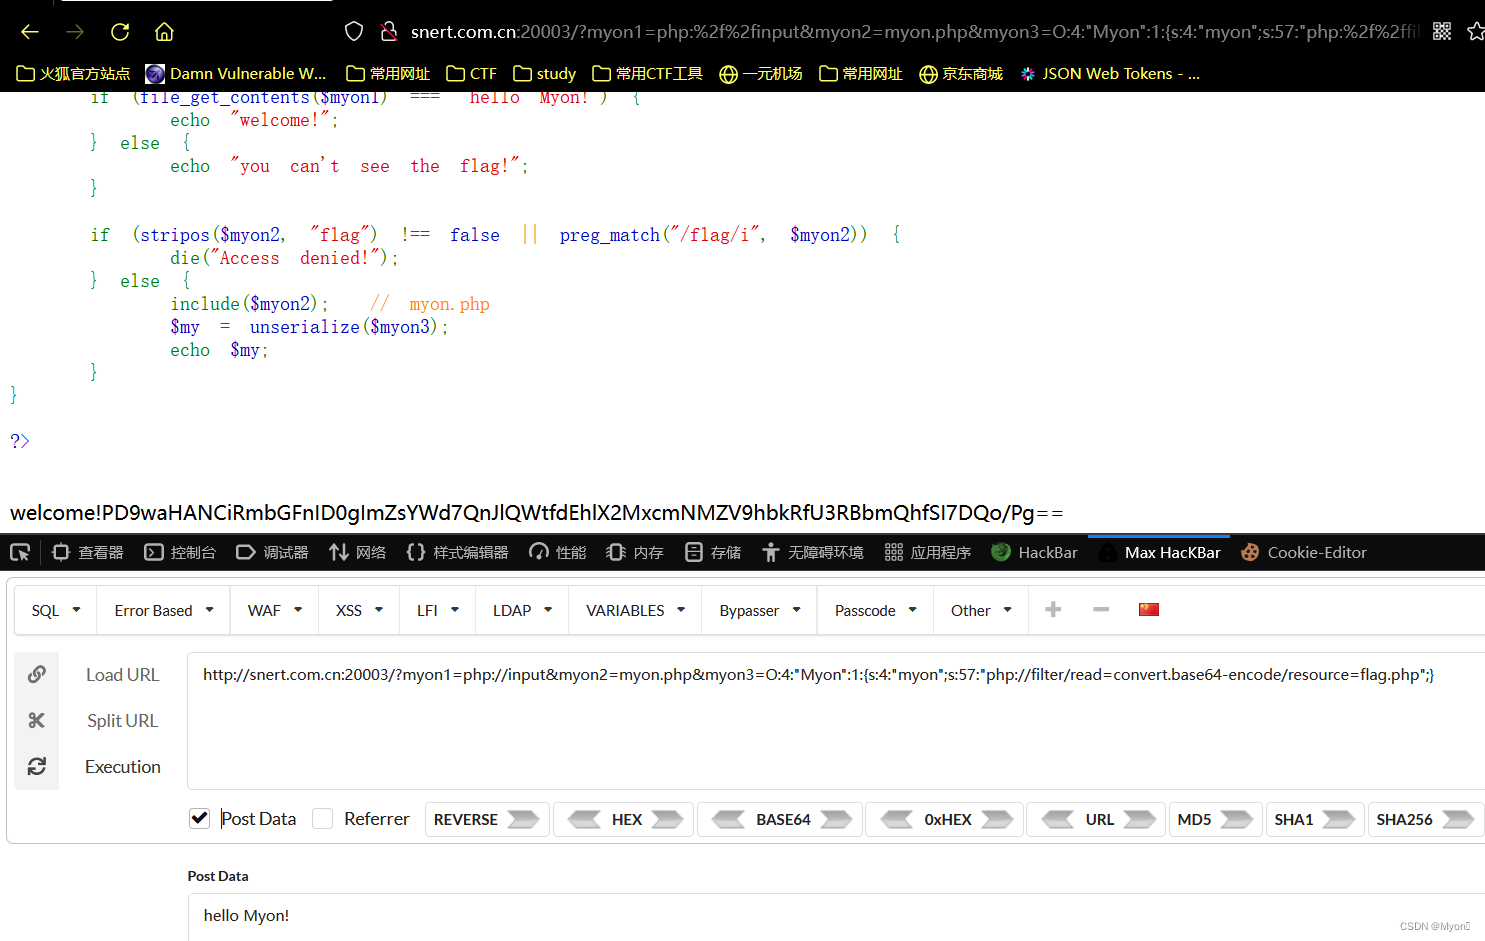Switch to the 应用程序 application tab

pyautogui.click(x=928, y=552)
